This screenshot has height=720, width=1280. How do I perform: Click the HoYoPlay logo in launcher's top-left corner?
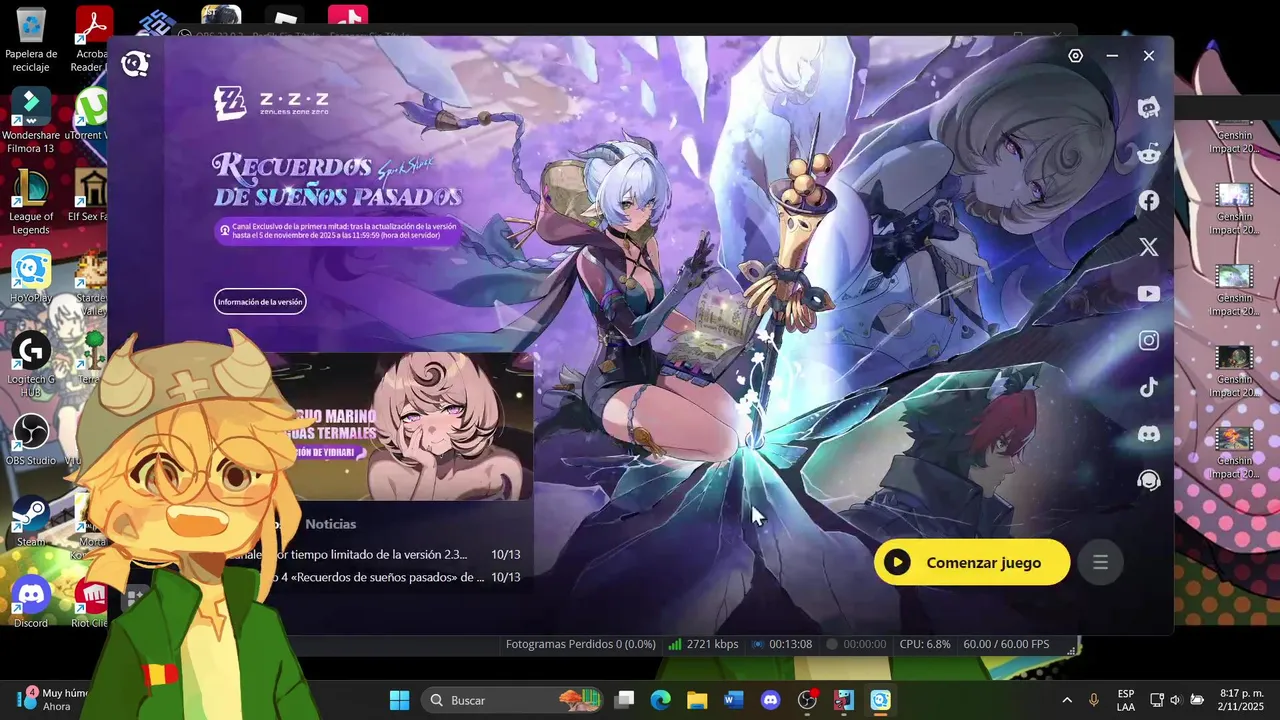135,64
